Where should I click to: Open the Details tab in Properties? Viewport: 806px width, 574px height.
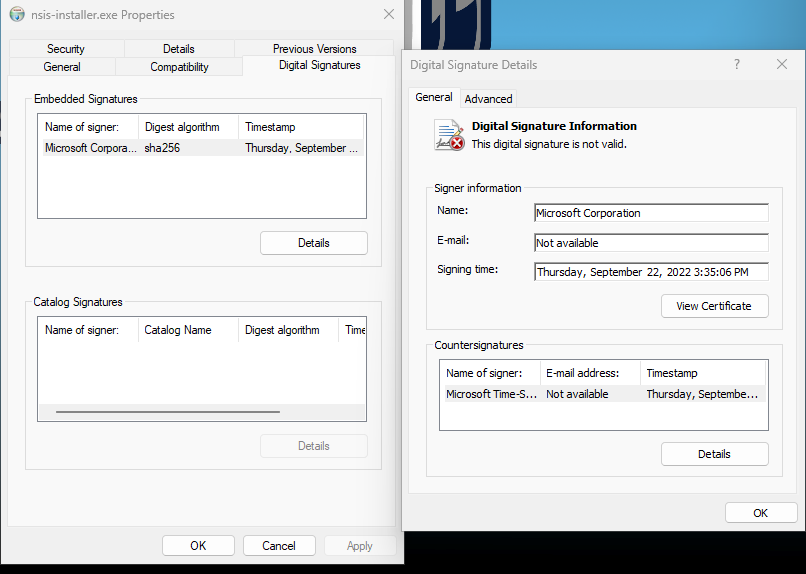point(178,49)
